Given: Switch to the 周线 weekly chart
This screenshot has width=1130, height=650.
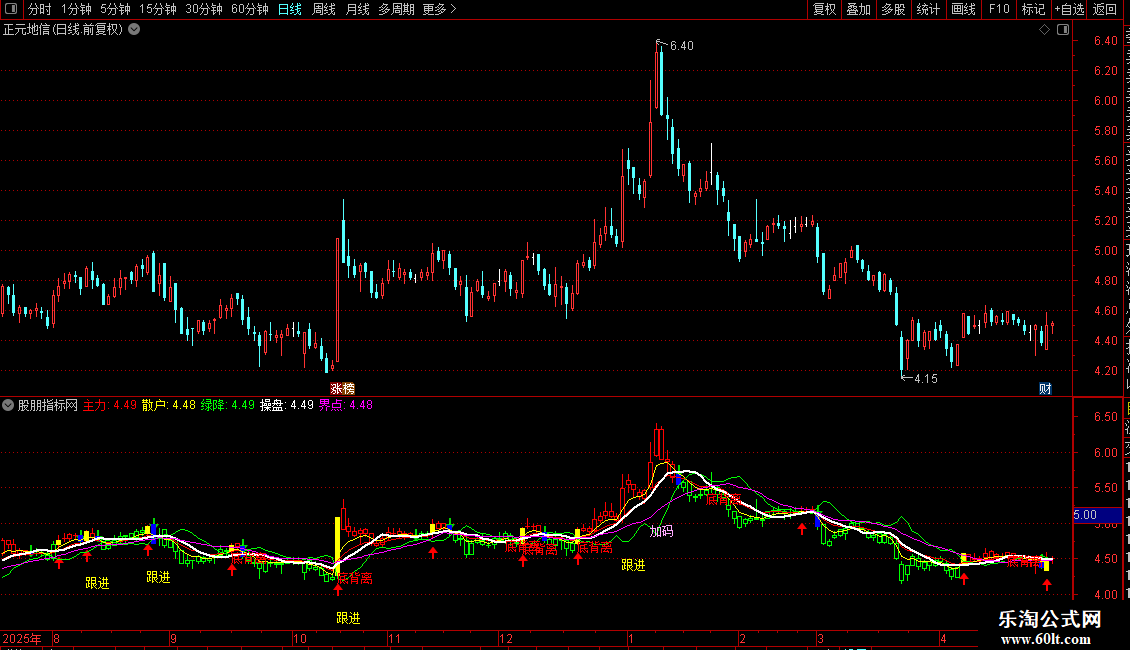Looking at the screenshot, I should tap(324, 9).
